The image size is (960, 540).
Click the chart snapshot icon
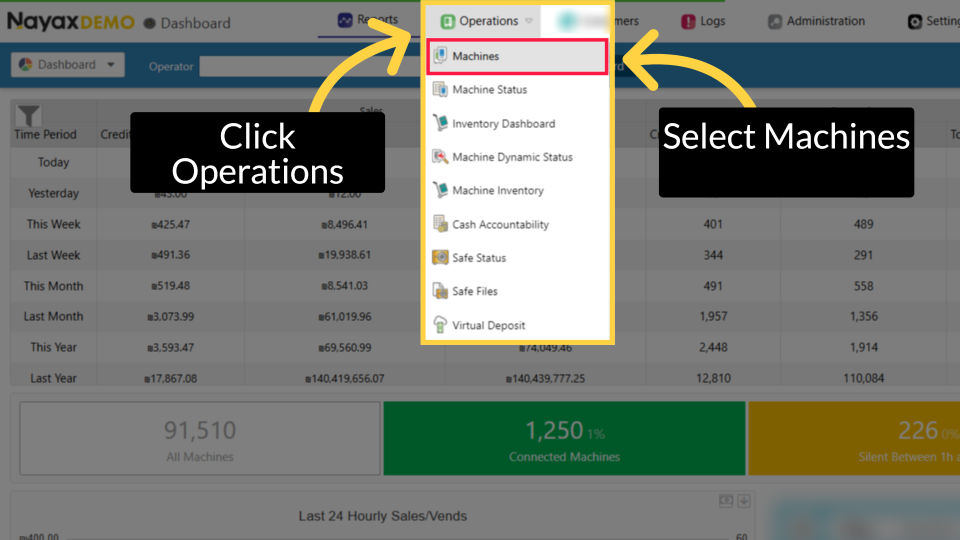[726, 501]
